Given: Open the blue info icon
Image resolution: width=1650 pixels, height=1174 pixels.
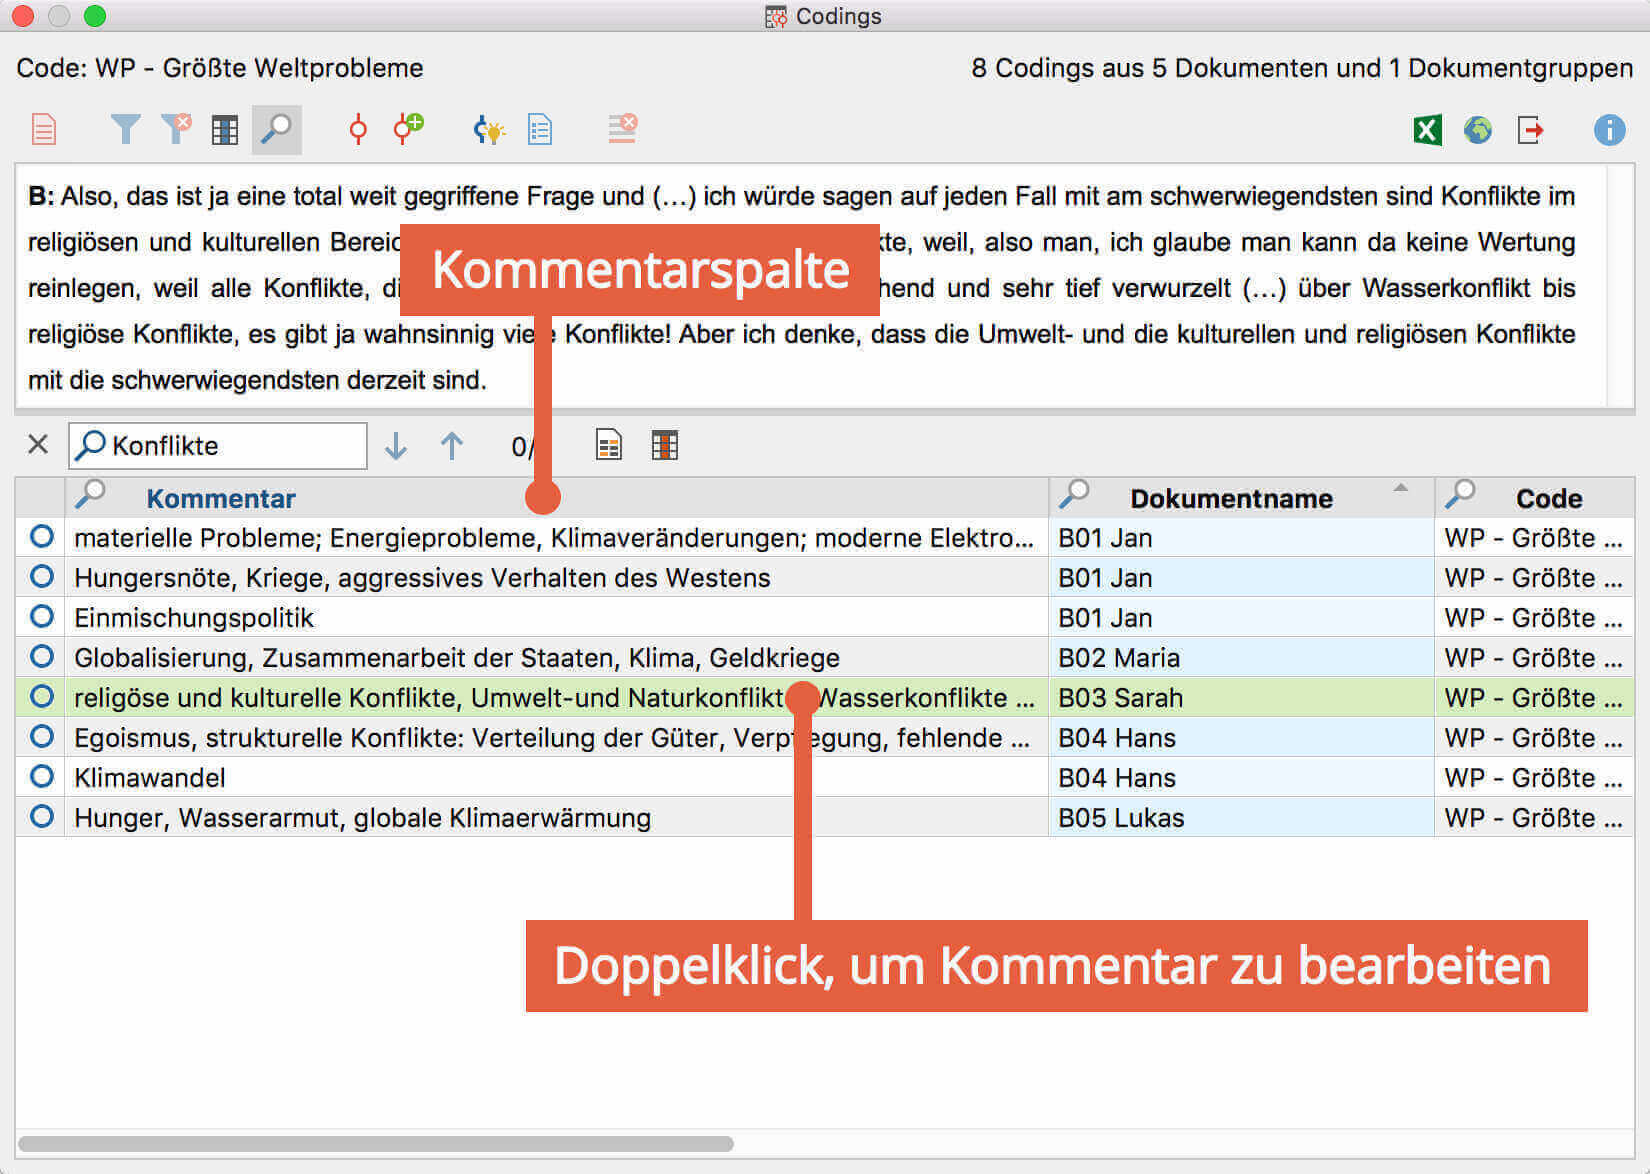Looking at the screenshot, I should point(1609,130).
